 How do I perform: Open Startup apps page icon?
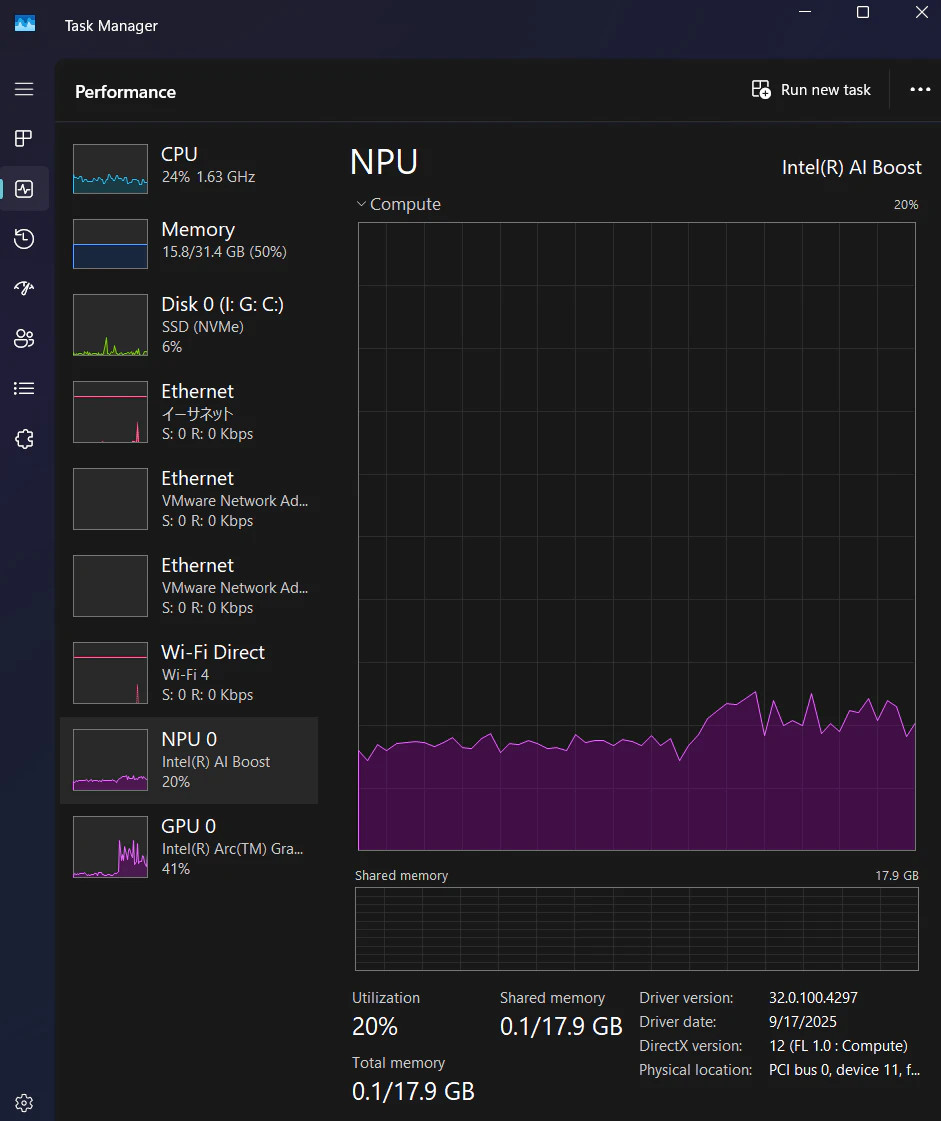point(24,288)
